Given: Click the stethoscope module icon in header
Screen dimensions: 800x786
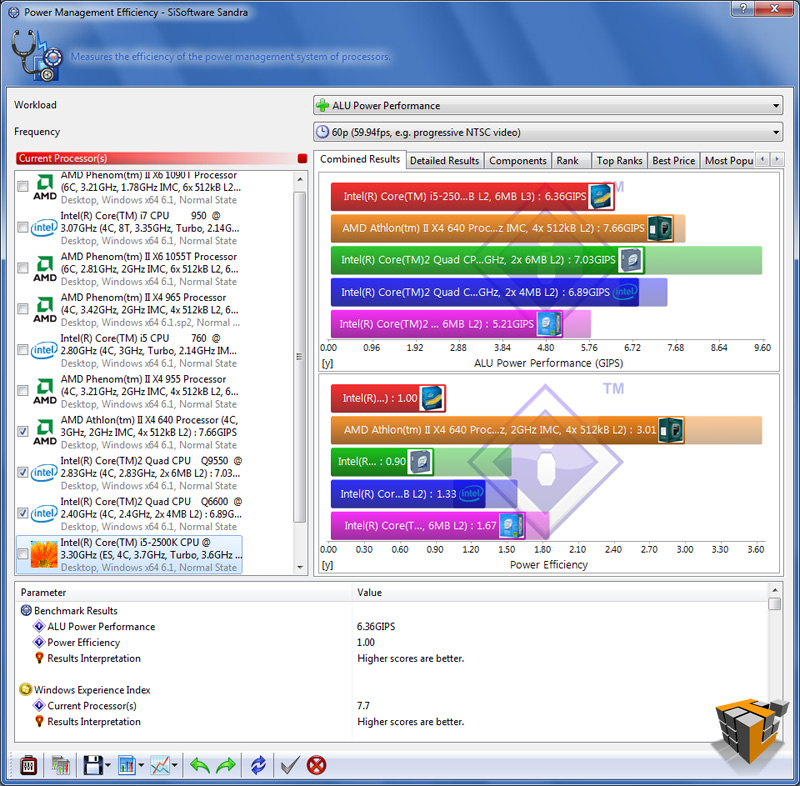Looking at the screenshot, I should 36,55.
